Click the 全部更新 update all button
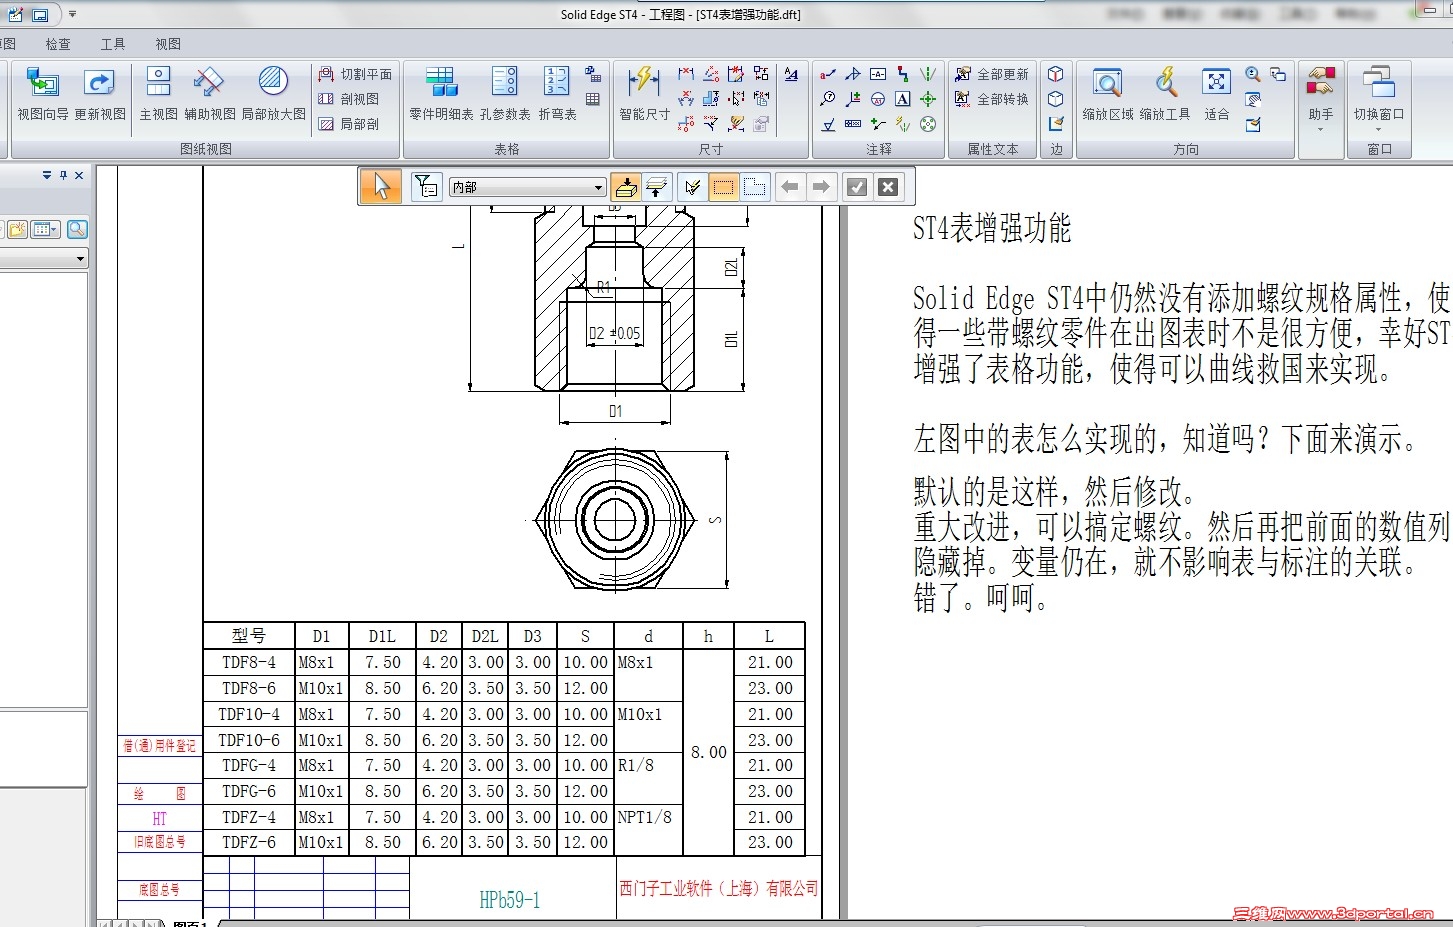Screen dimensions: 1453x927 click(991, 74)
